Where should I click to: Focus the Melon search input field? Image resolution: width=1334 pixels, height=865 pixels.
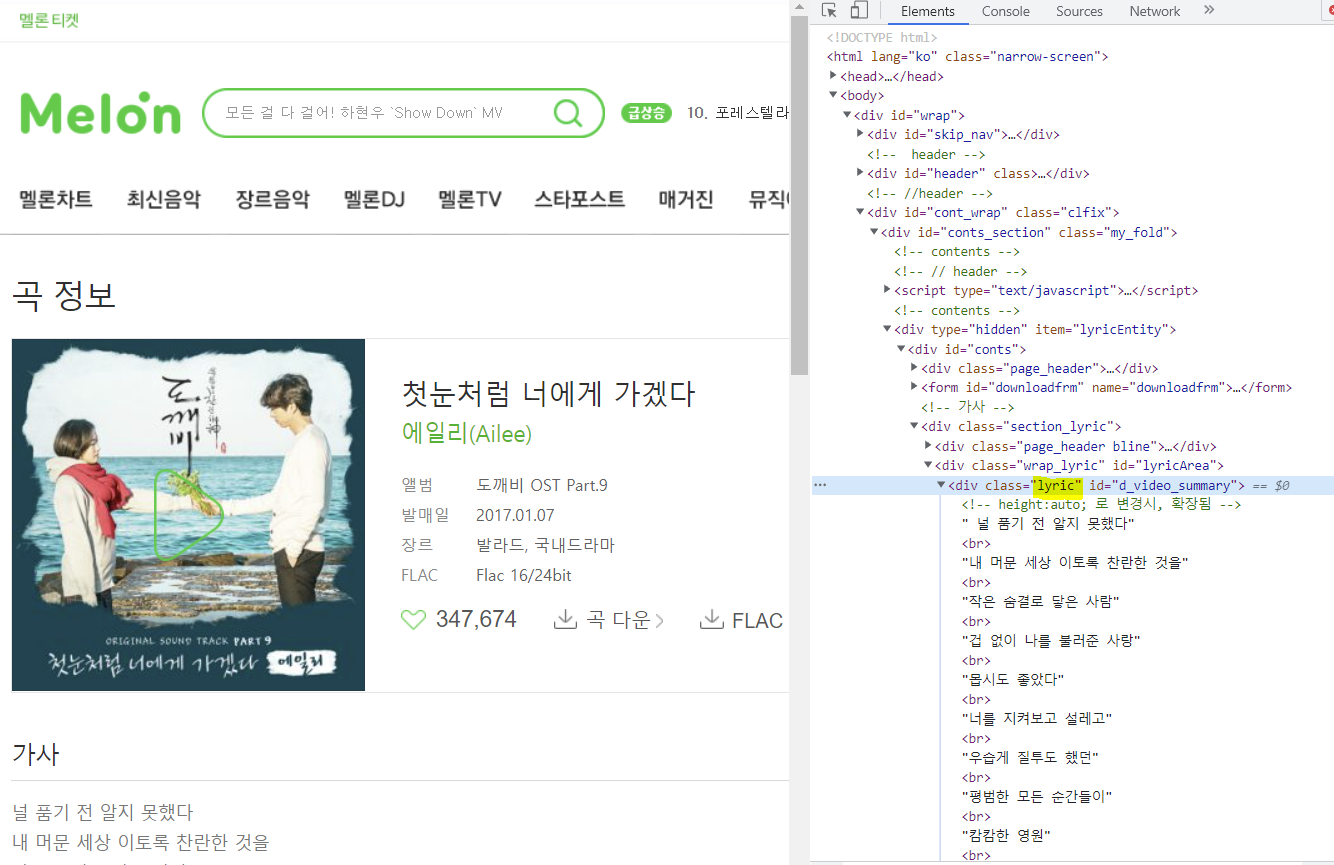(385, 113)
